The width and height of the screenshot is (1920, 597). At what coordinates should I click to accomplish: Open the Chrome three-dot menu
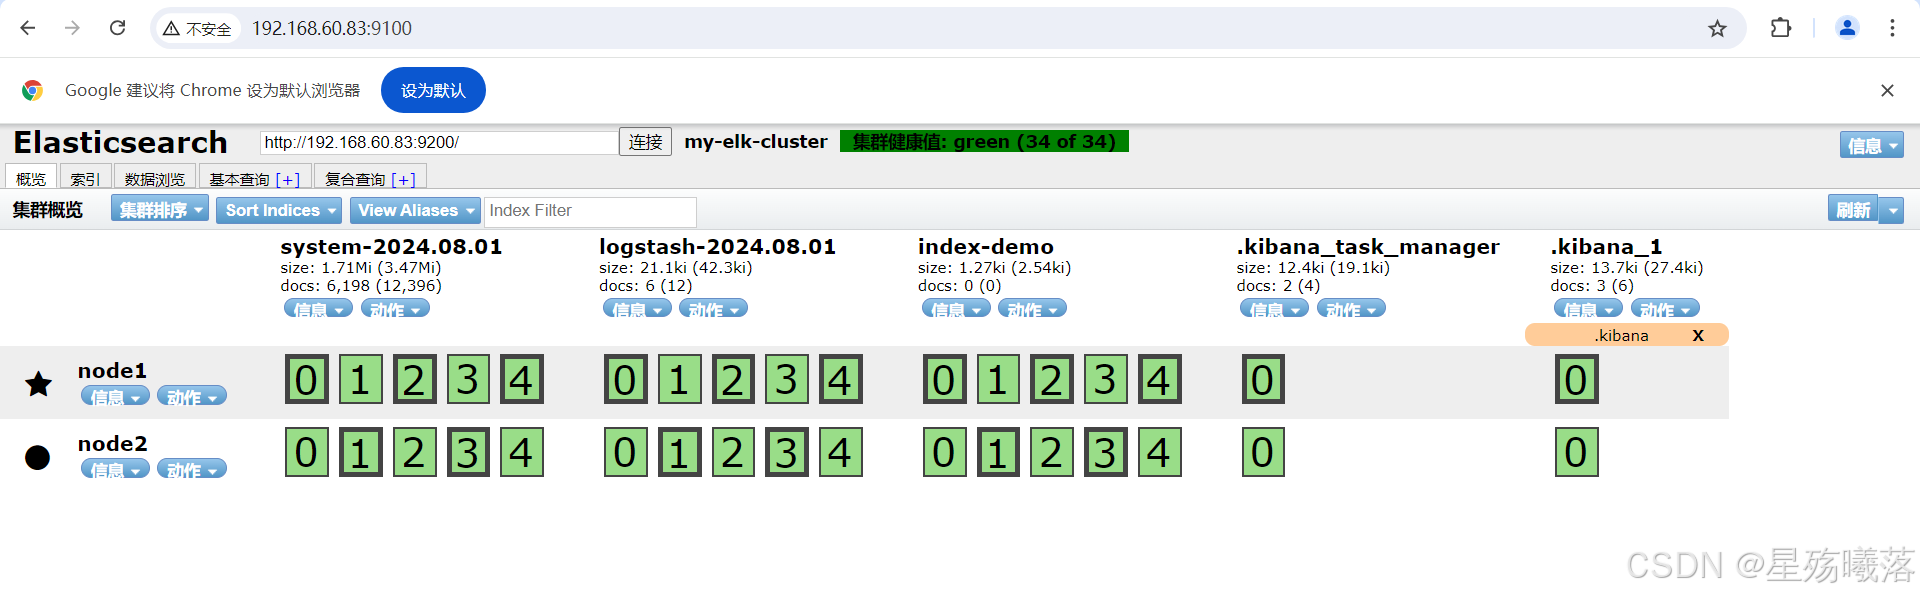(1892, 28)
